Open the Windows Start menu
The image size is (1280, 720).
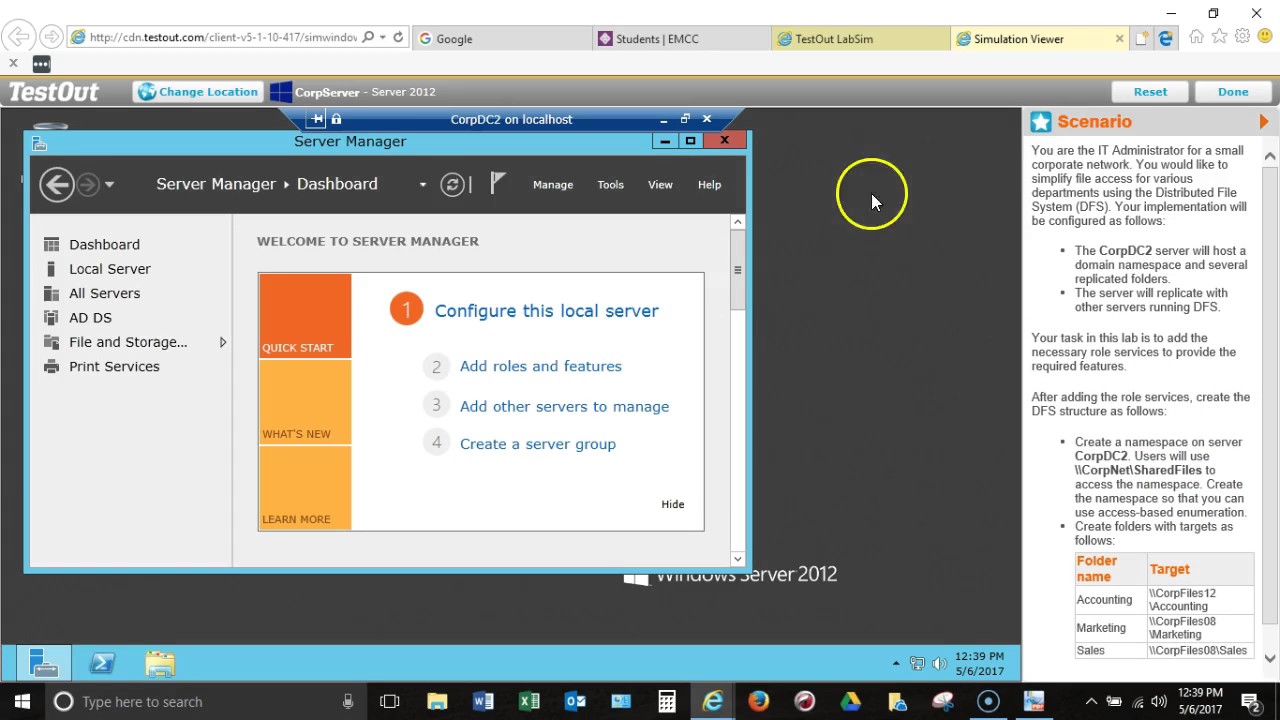click(x=22, y=702)
